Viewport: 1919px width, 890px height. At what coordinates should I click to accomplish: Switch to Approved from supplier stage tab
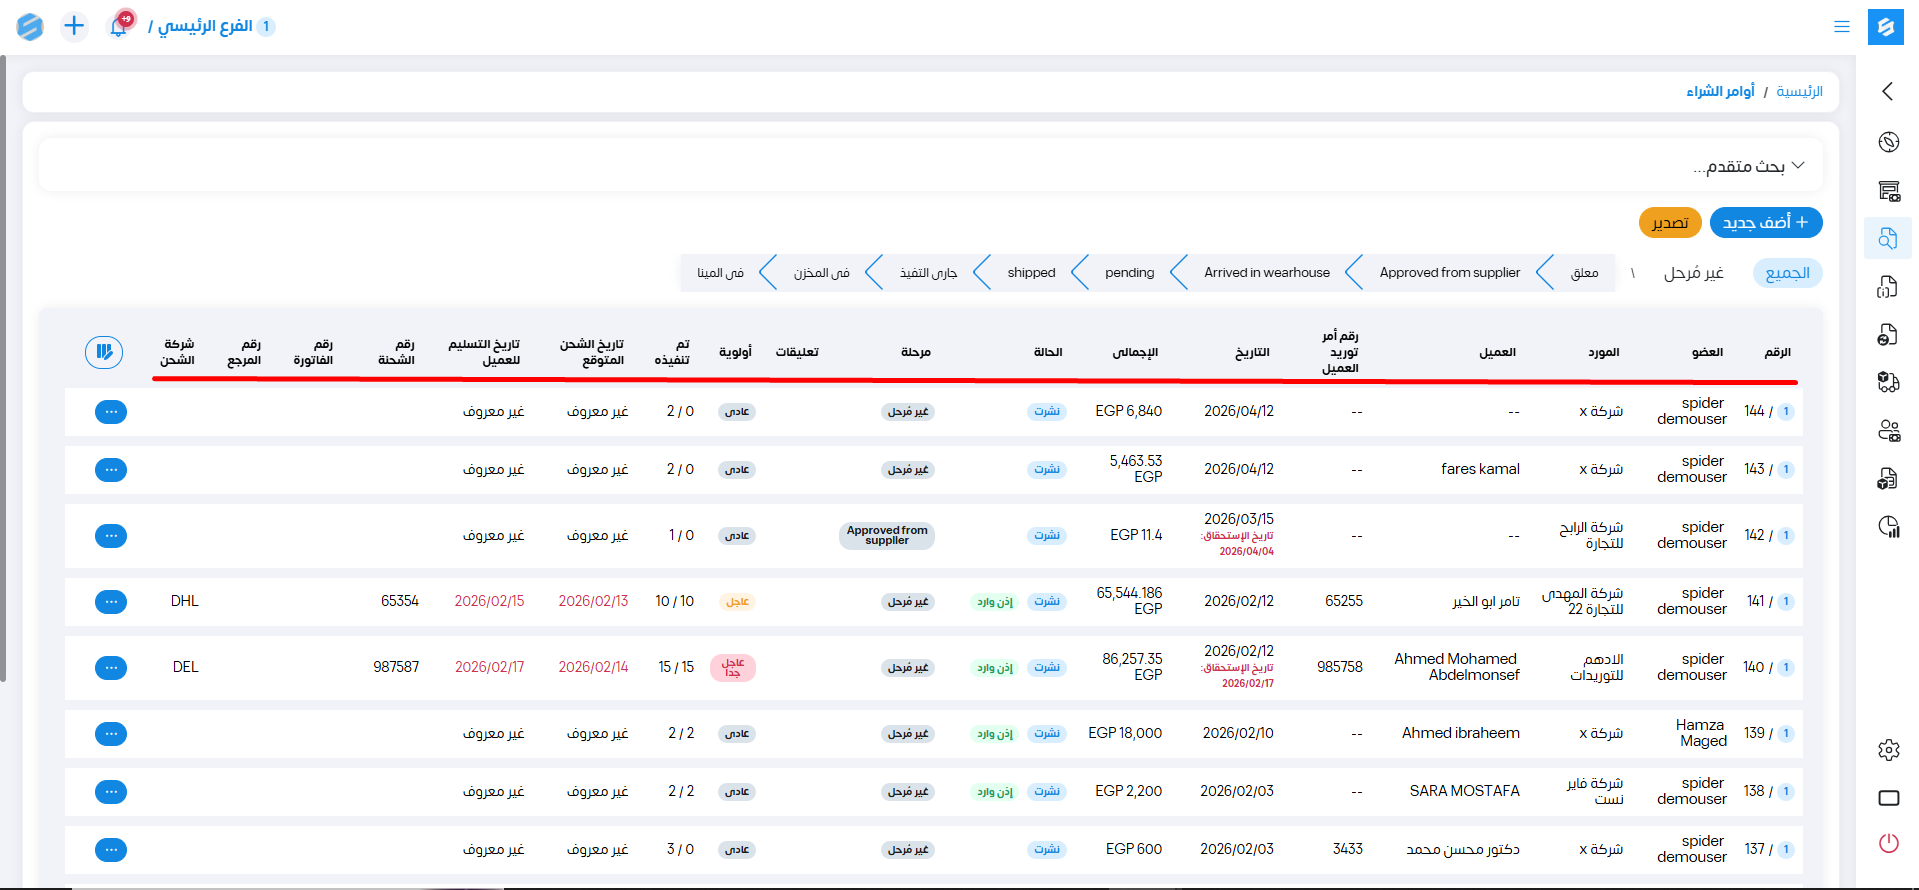click(1449, 273)
